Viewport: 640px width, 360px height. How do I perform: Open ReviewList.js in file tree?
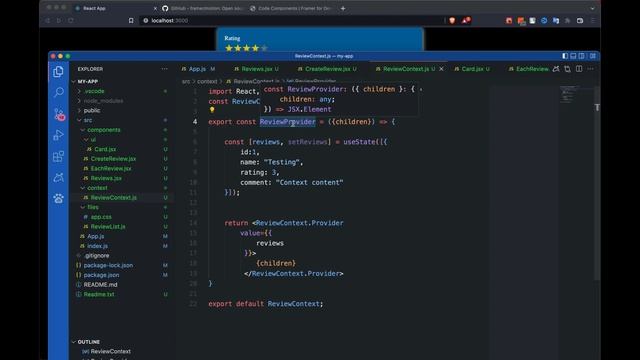(108, 227)
